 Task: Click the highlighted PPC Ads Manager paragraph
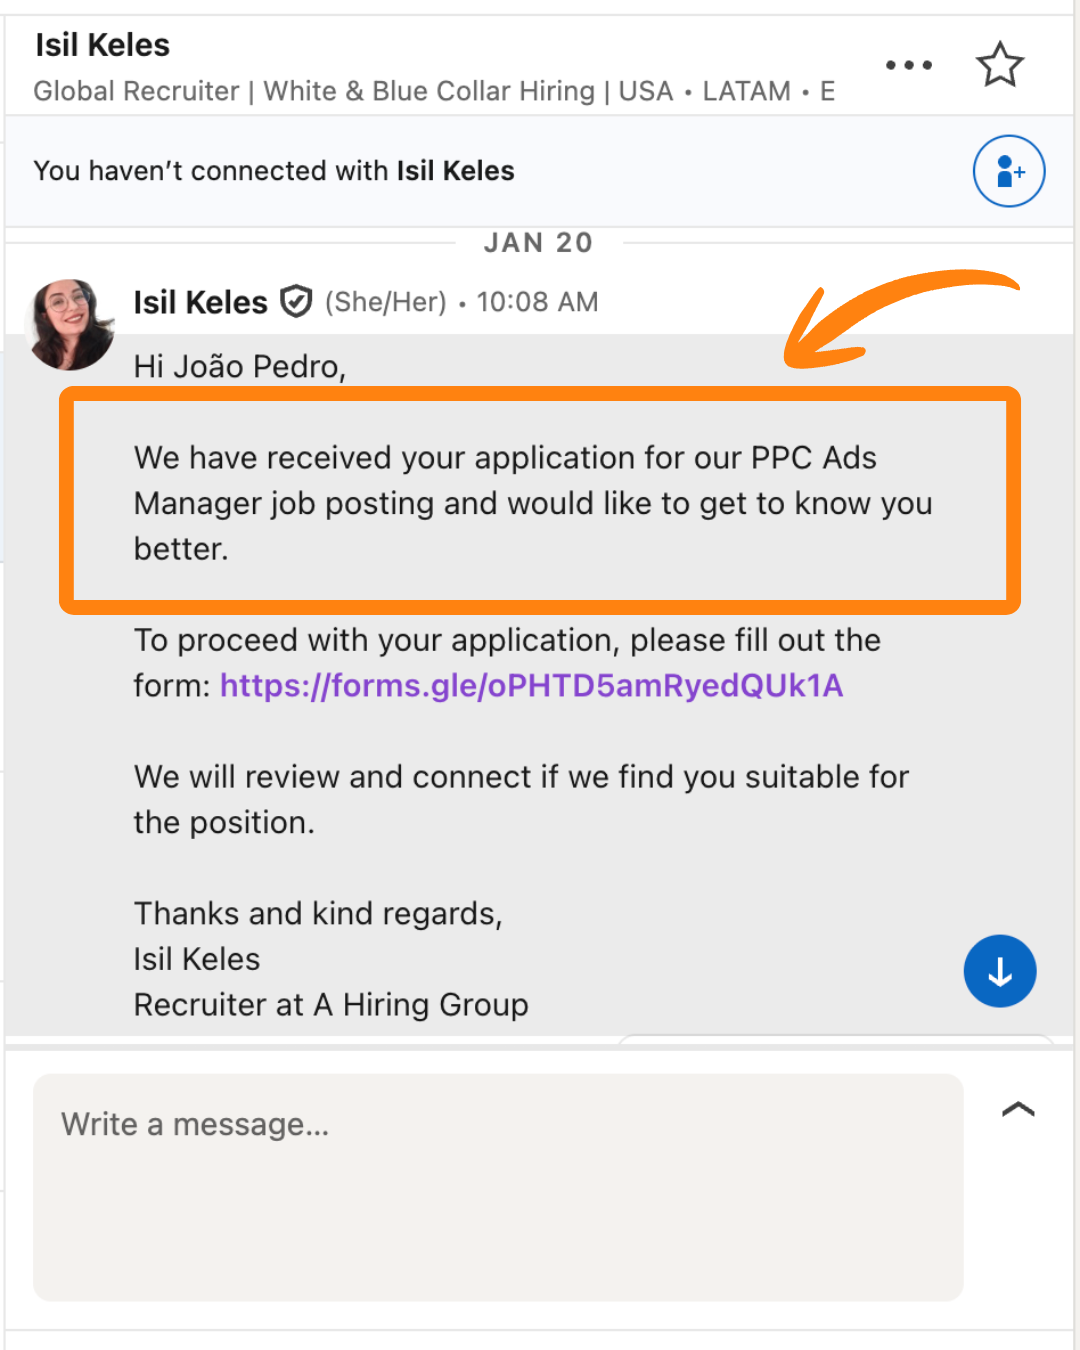pyautogui.click(x=533, y=503)
